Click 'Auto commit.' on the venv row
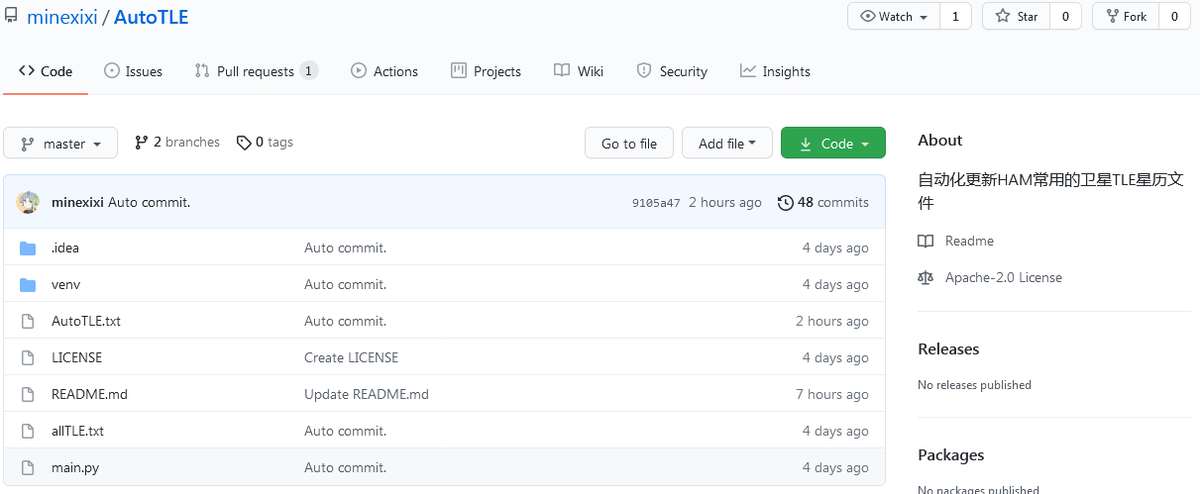This screenshot has height=494, width=1200. pyautogui.click(x=345, y=285)
